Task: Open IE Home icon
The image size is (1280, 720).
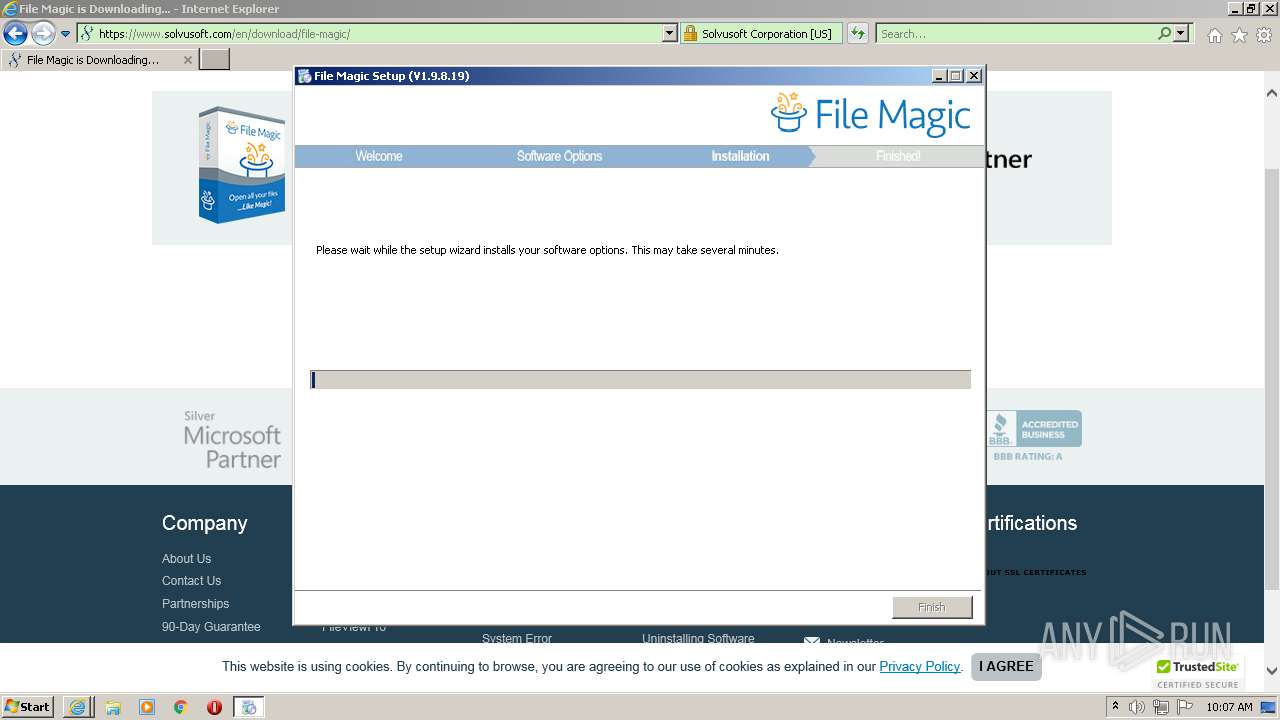Action: pyautogui.click(x=1214, y=35)
